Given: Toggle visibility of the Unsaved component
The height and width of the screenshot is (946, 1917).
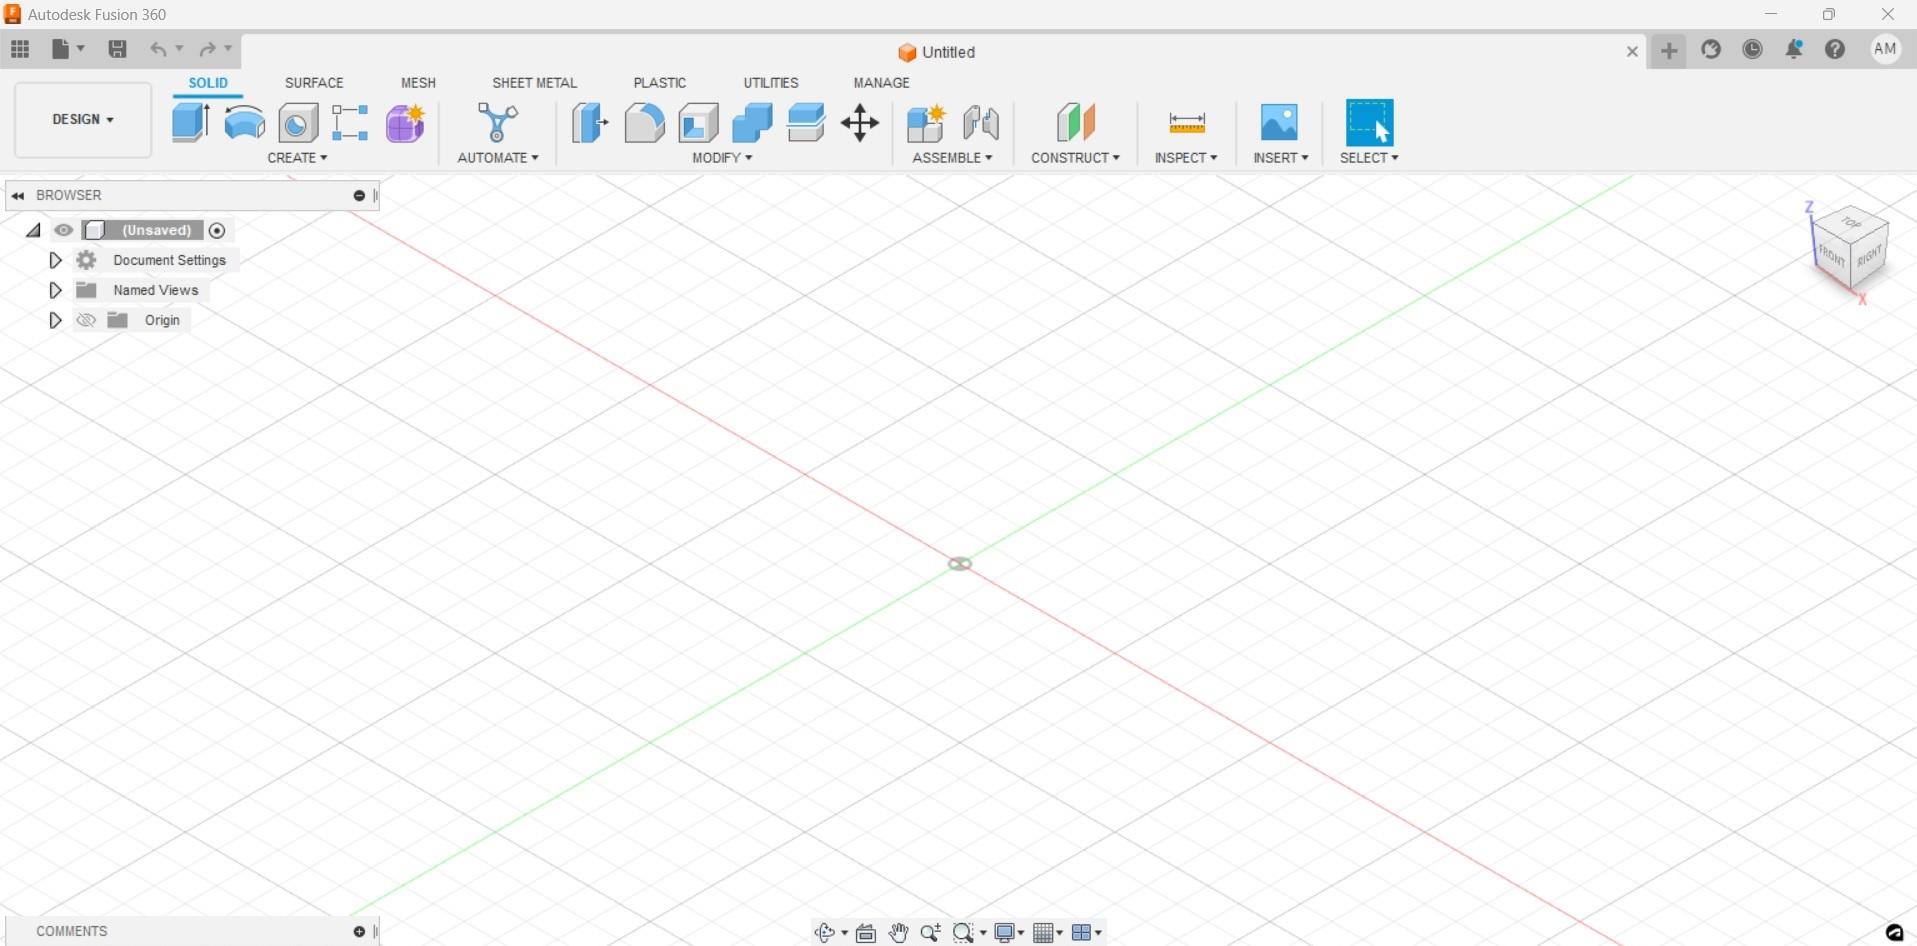Looking at the screenshot, I should tap(64, 230).
